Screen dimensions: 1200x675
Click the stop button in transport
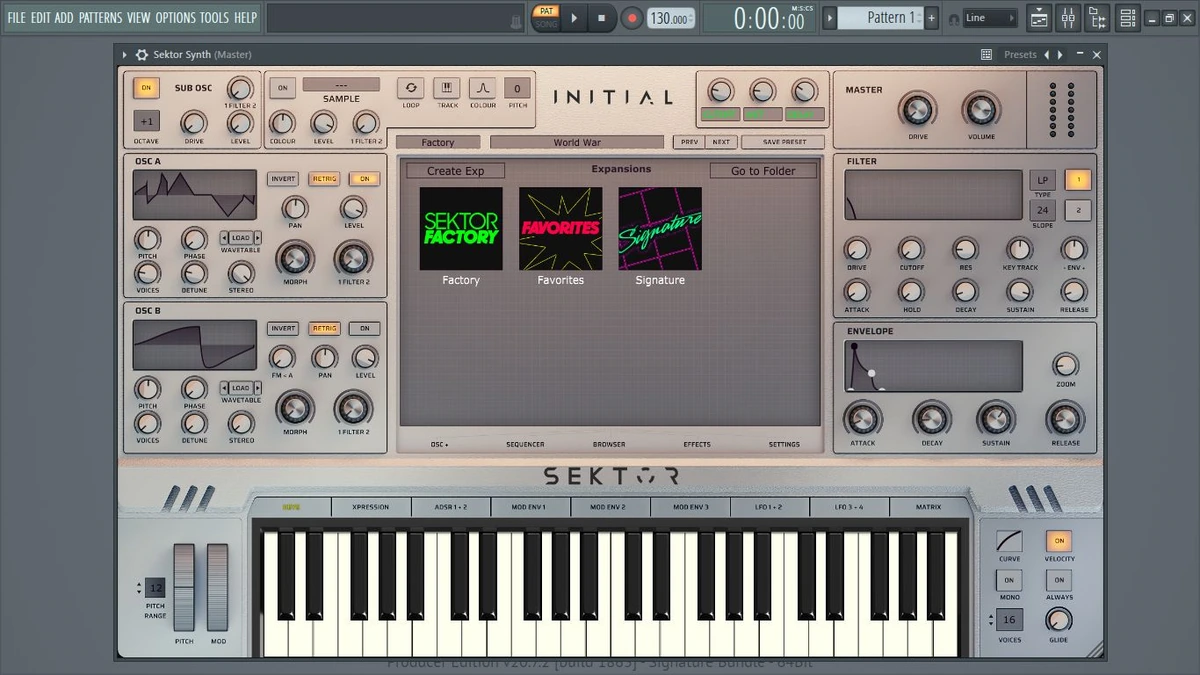tap(602, 18)
